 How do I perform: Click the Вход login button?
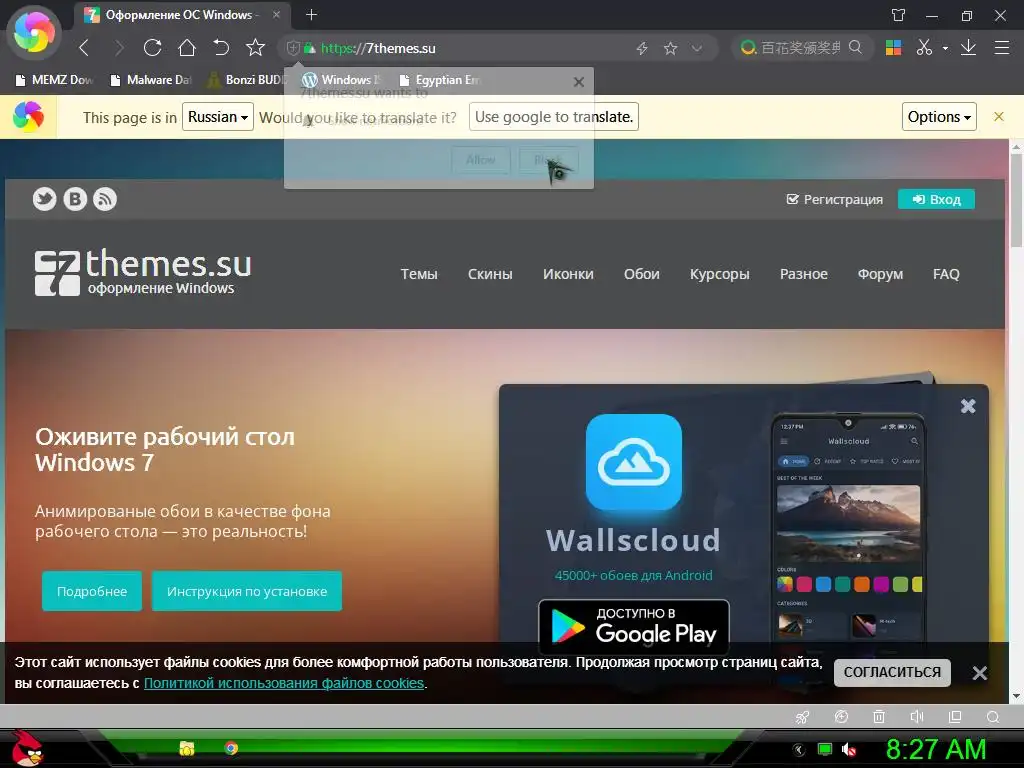936,199
